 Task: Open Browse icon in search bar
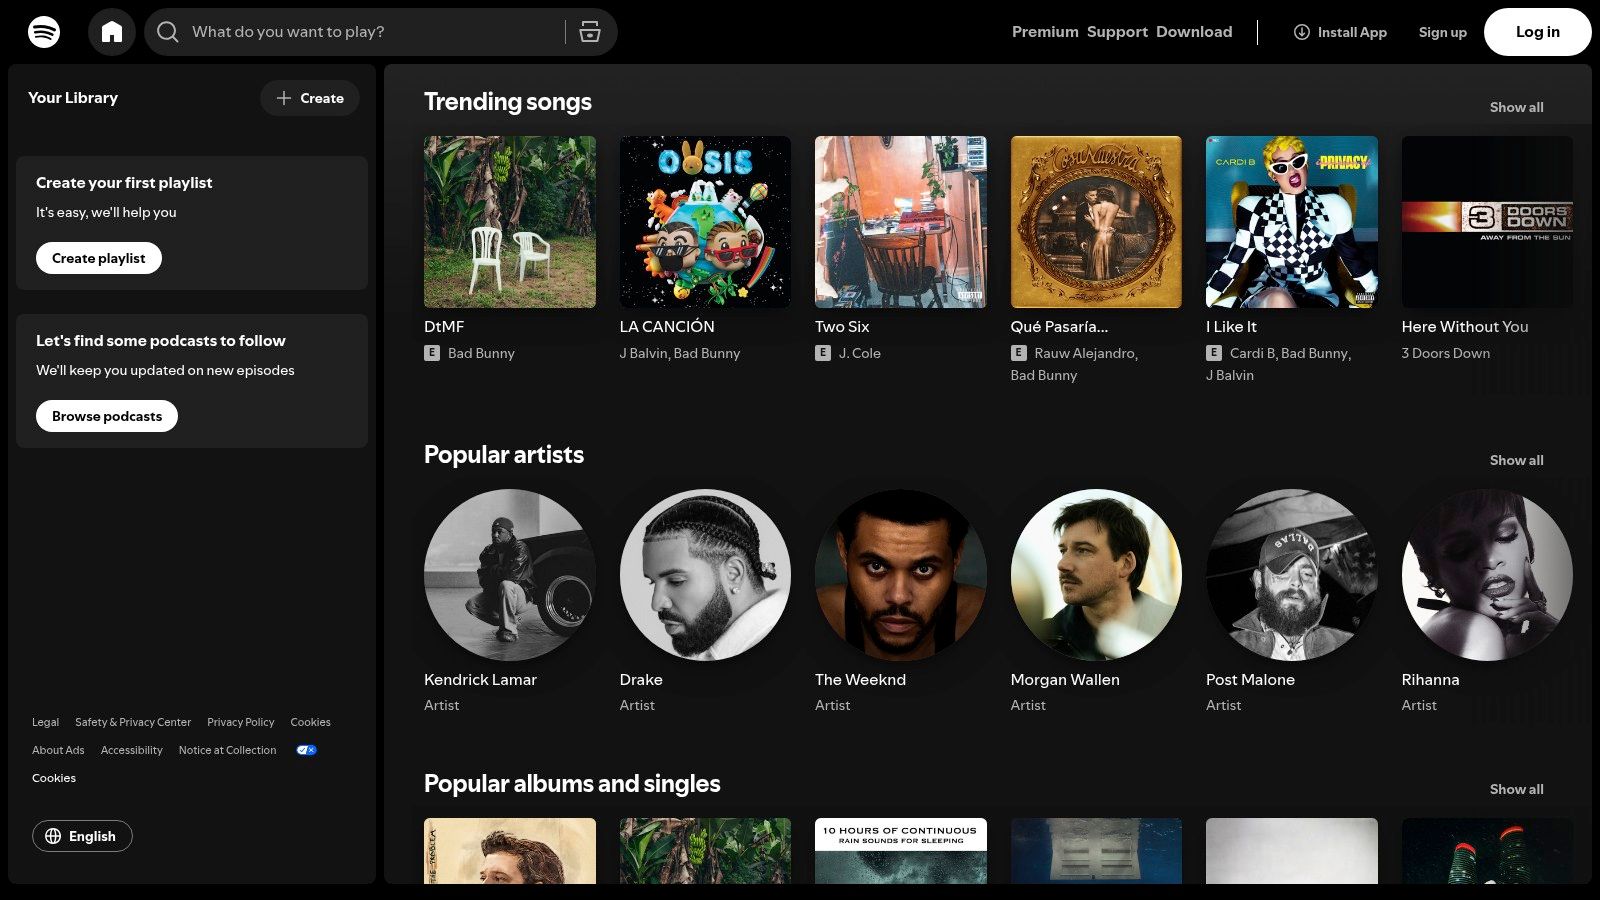(590, 32)
